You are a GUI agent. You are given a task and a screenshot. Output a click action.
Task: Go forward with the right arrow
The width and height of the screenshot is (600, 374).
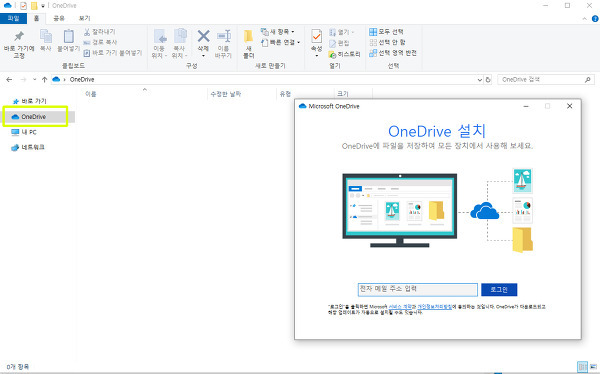click(23, 80)
